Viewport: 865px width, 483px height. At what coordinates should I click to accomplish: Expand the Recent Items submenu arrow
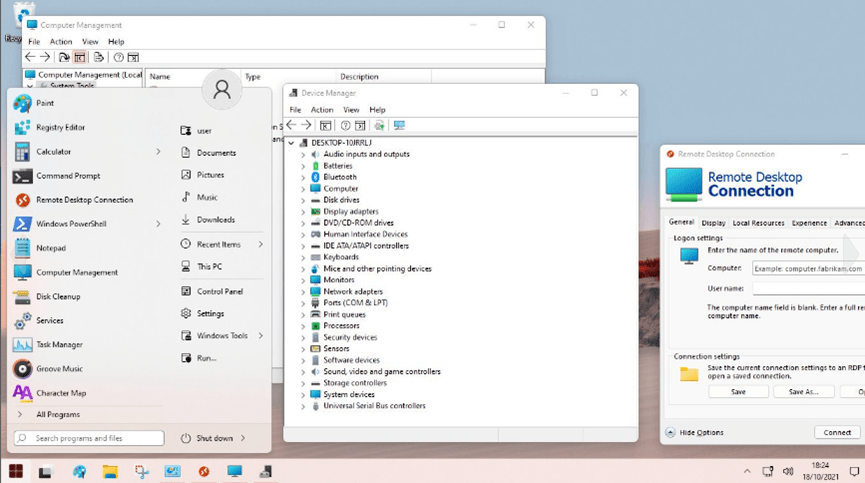point(261,244)
